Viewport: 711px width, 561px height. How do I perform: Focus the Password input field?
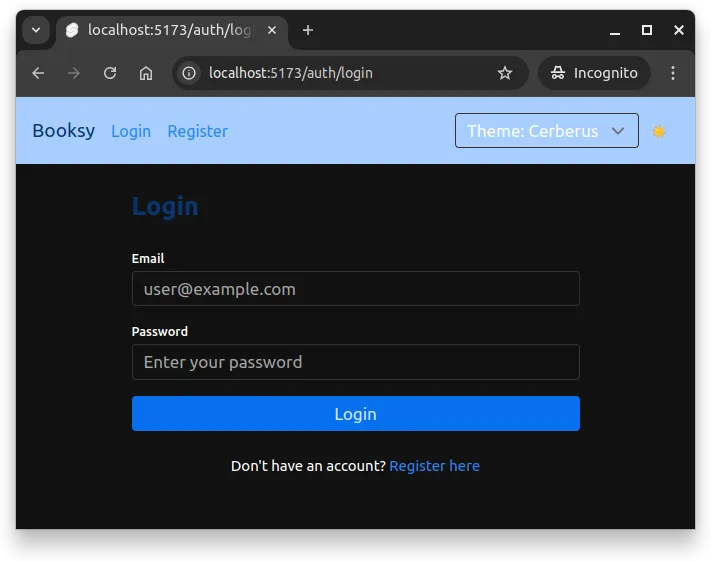pyautogui.click(x=356, y=362)
